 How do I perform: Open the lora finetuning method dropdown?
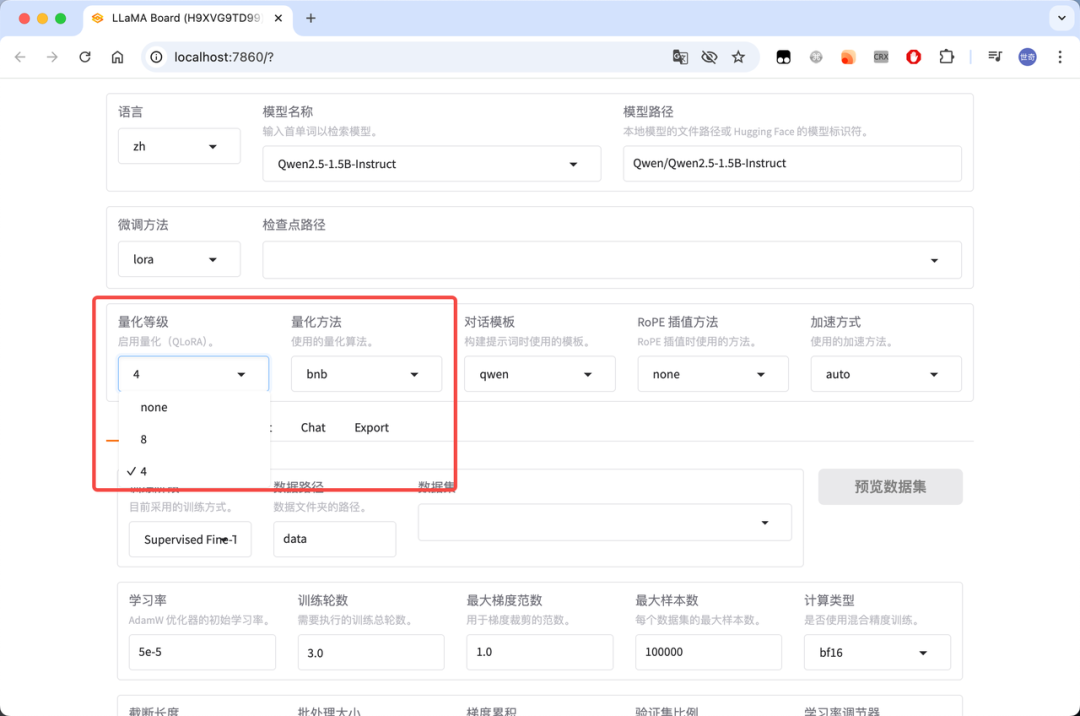pos(179,259)
